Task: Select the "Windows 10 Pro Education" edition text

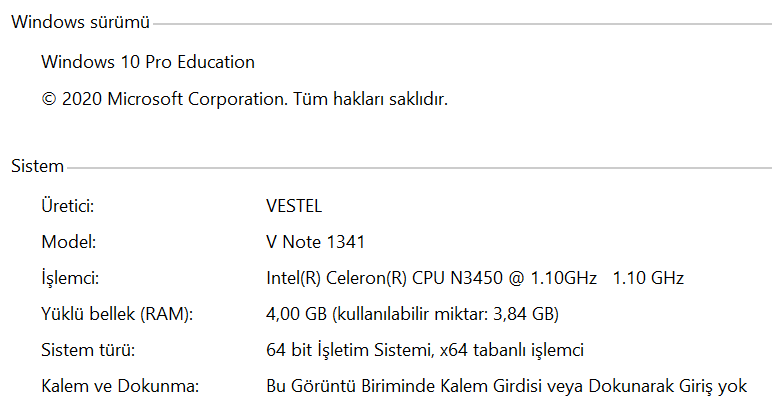Action: pyautogui.click(x=148, y=62)
